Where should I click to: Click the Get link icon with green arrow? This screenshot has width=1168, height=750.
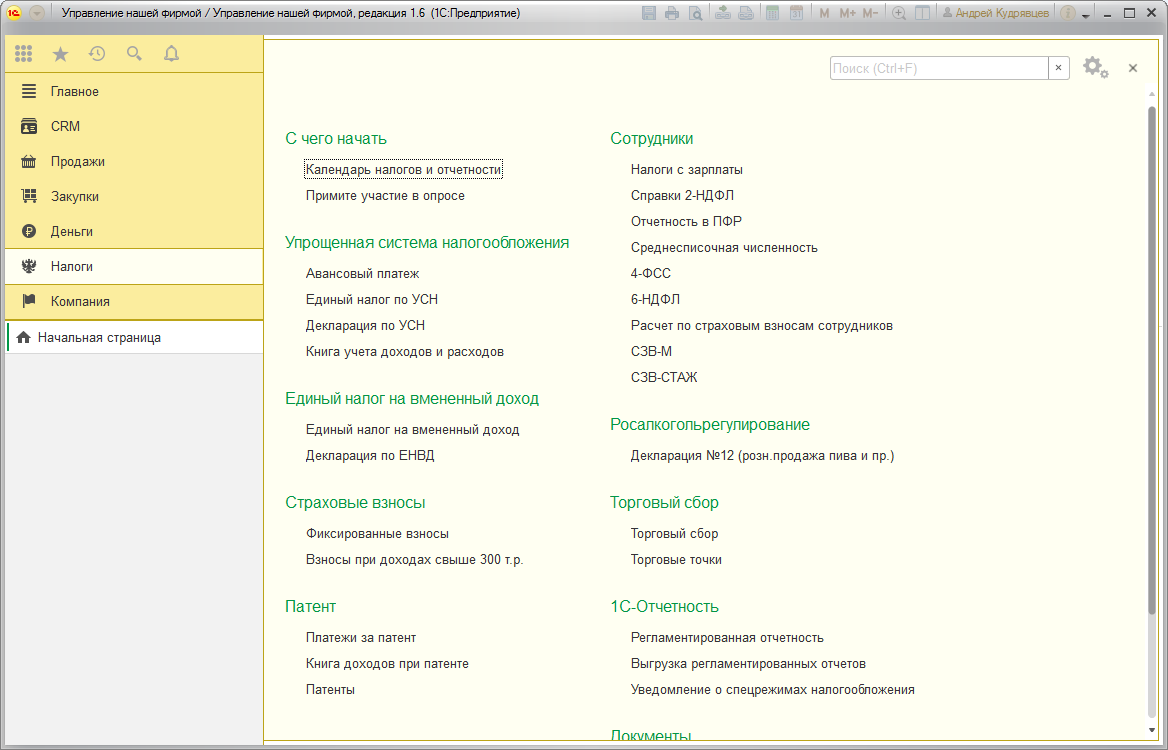723,13
